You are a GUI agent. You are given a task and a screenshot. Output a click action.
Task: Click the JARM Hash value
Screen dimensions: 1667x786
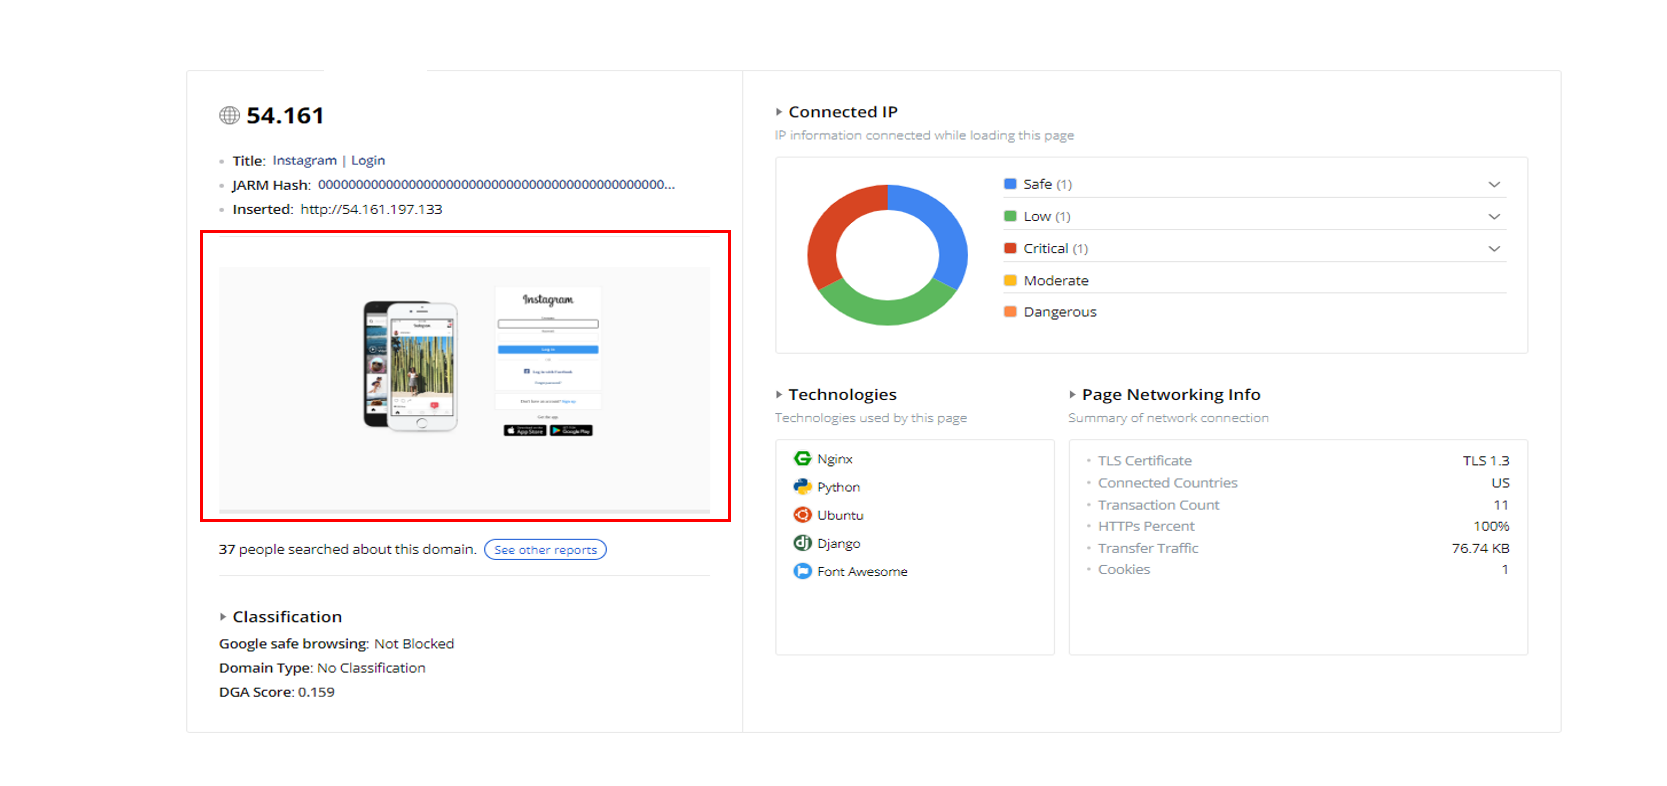tap(496, 185)
